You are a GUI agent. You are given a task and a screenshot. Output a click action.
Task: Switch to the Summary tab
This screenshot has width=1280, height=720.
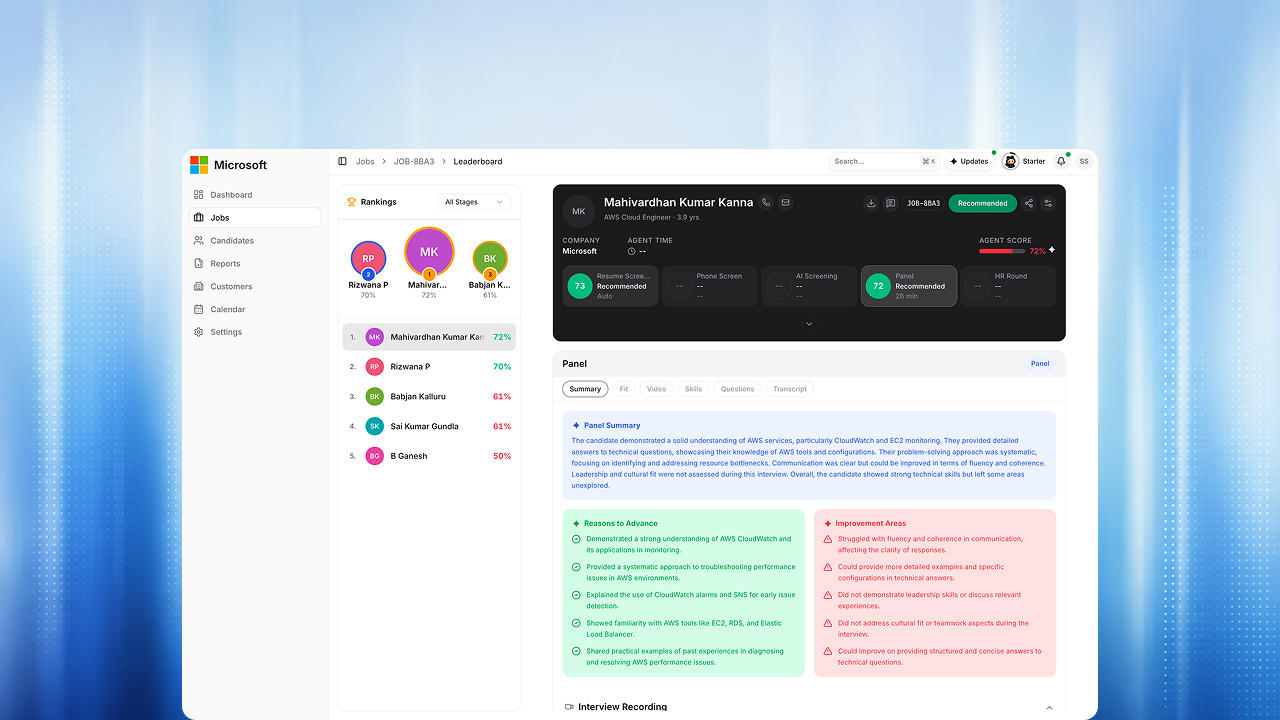[585, 389]
